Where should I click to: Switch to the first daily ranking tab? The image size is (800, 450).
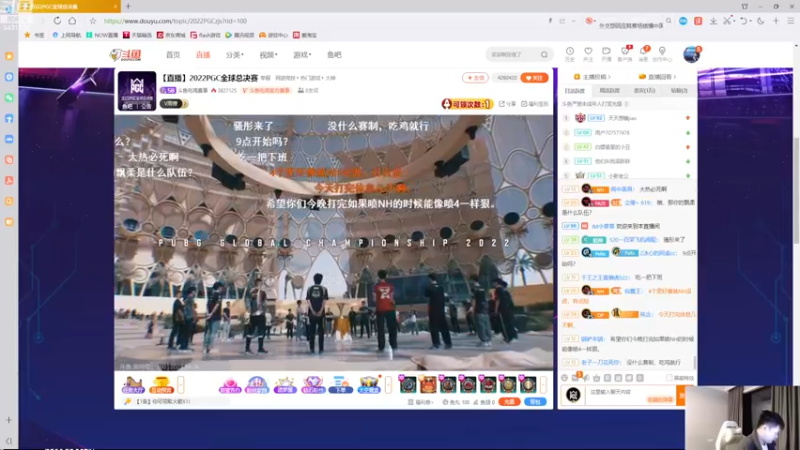pyautogui.click(x=574, y=90)
